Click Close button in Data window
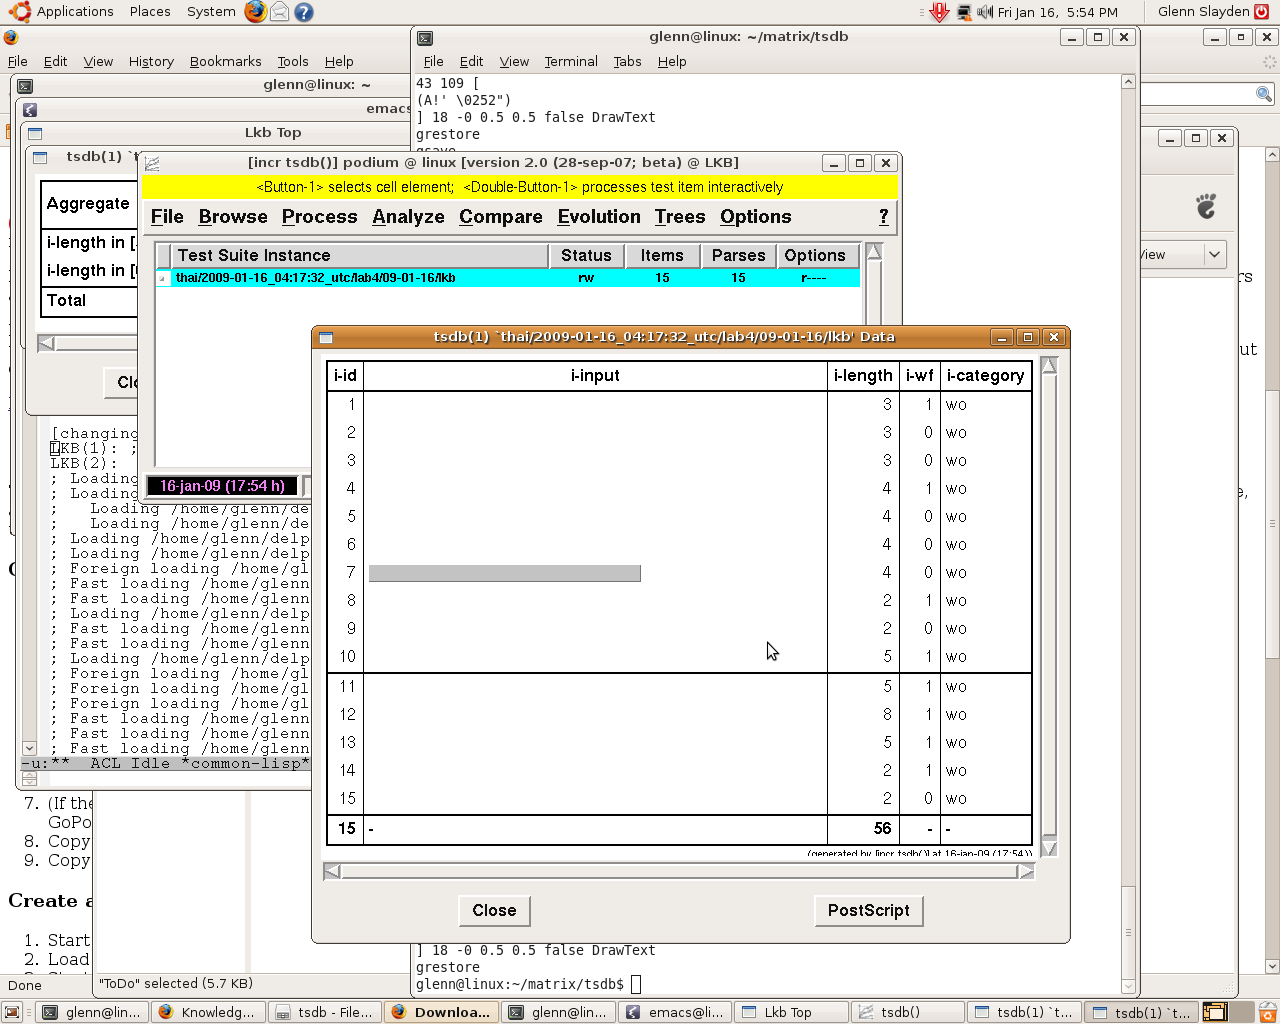 click(494, 910)
